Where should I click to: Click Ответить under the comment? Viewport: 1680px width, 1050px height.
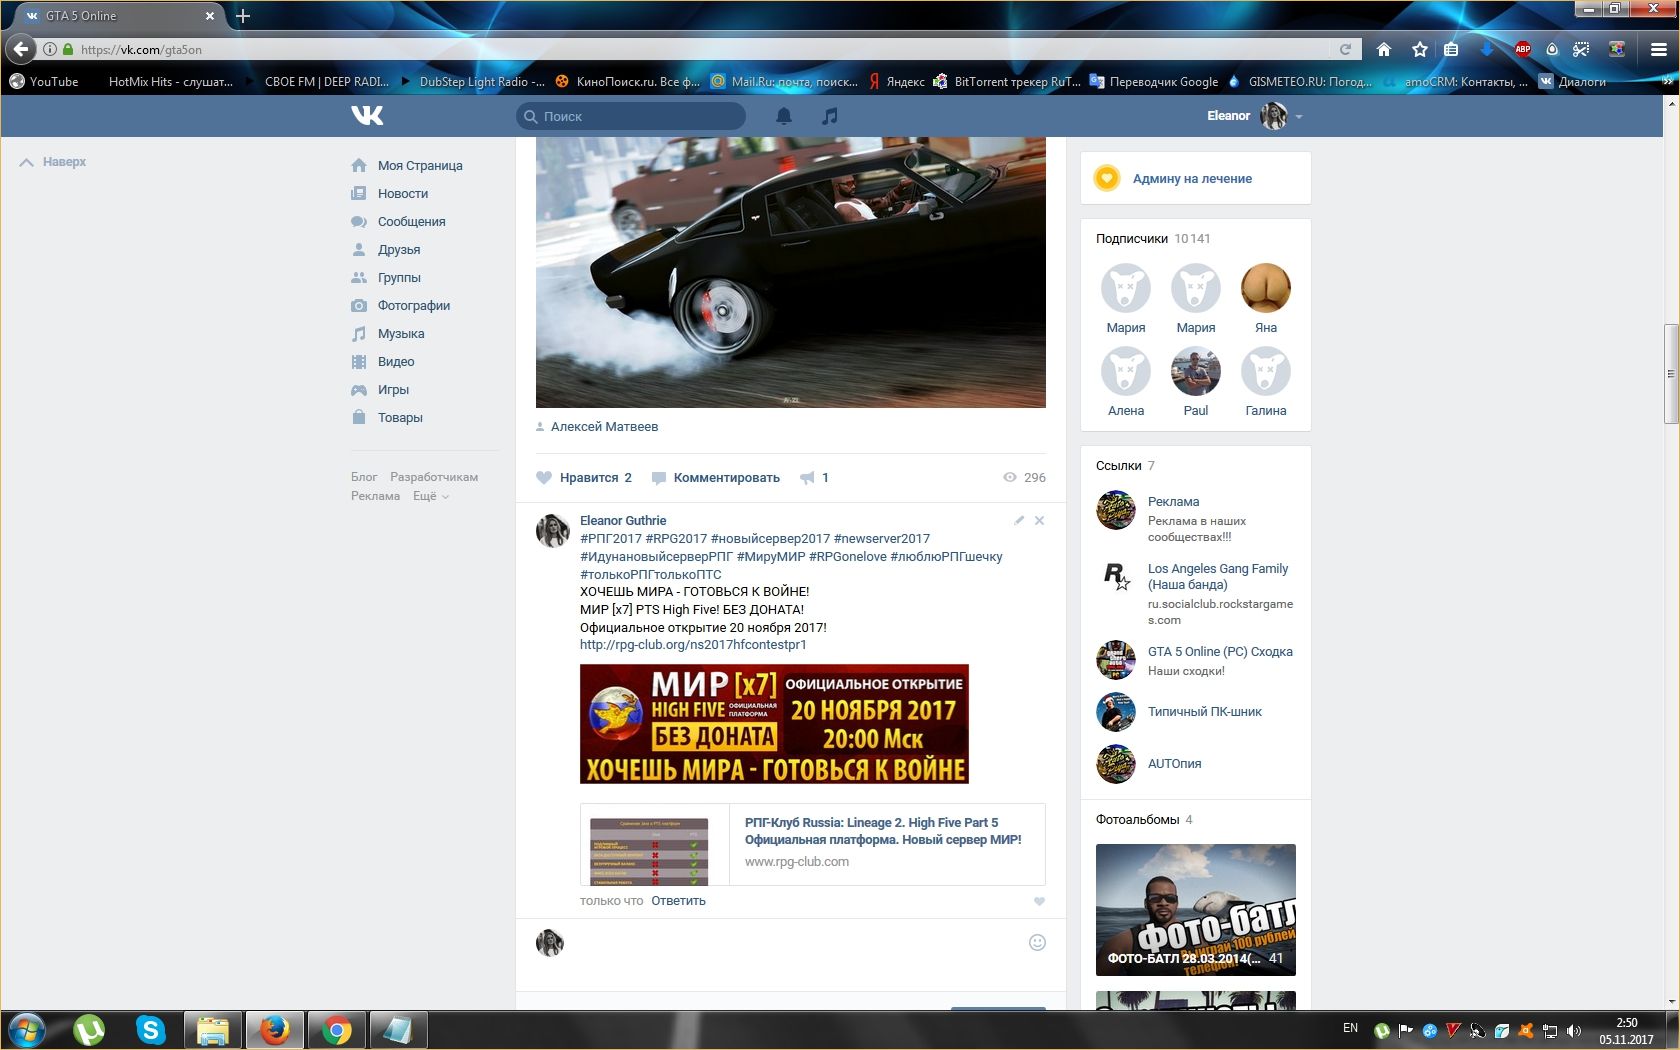pos(678,901)
